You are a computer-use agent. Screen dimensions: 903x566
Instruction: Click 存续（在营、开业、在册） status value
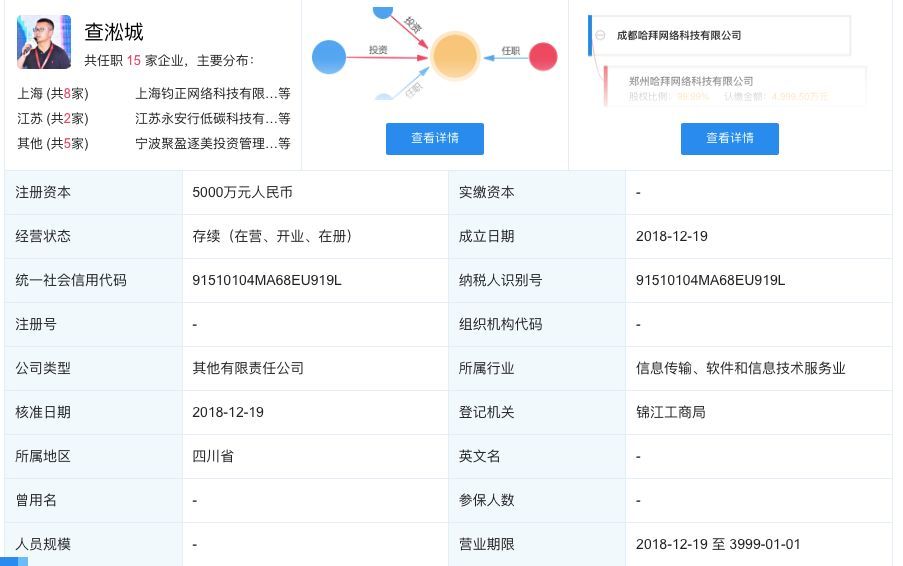tap(272, 236)
